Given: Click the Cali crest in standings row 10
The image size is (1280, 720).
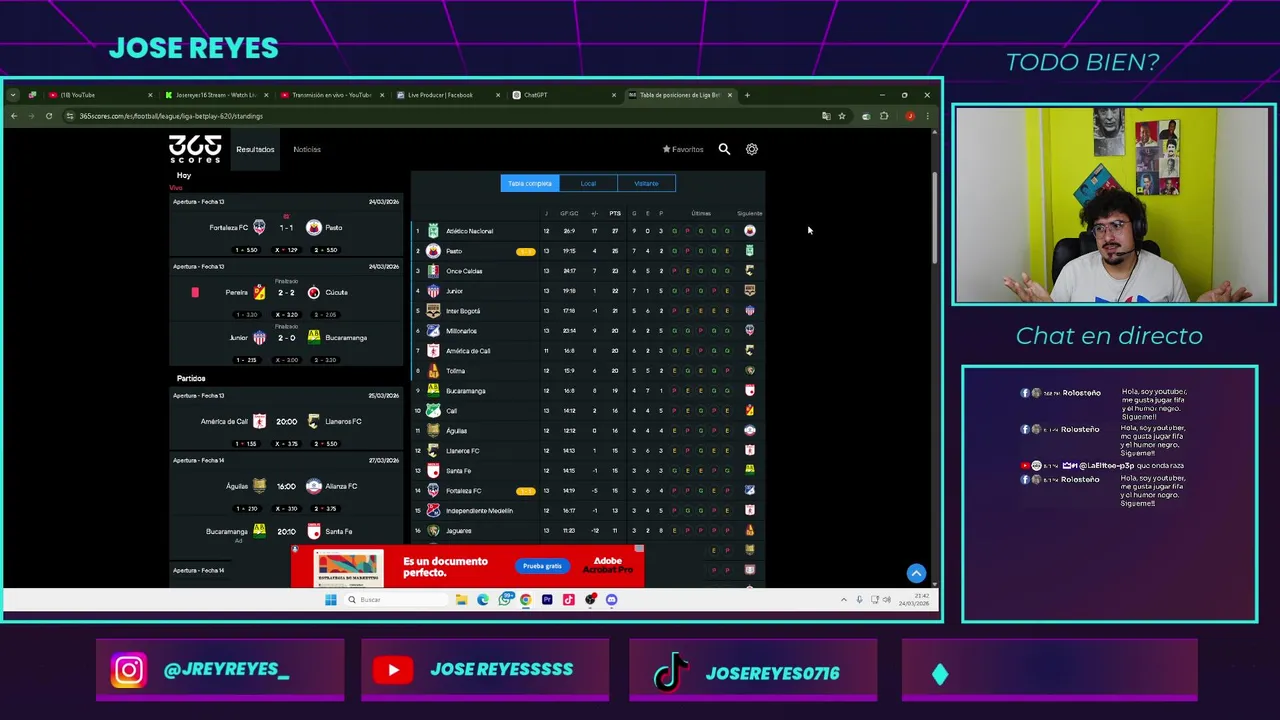Looking at the screenshot, I should pos(433,411).
